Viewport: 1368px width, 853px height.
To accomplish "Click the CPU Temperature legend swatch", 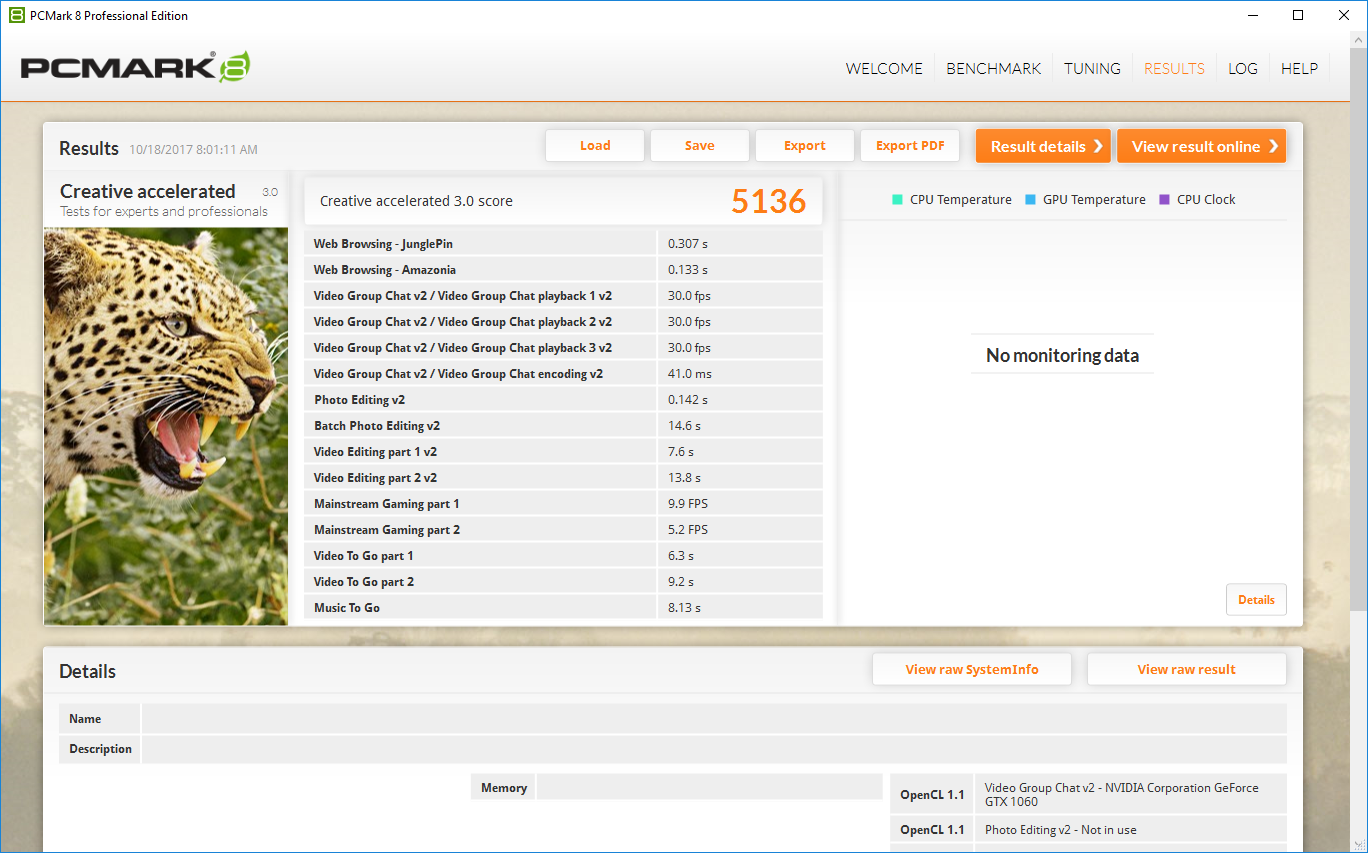I will (897, 200).
